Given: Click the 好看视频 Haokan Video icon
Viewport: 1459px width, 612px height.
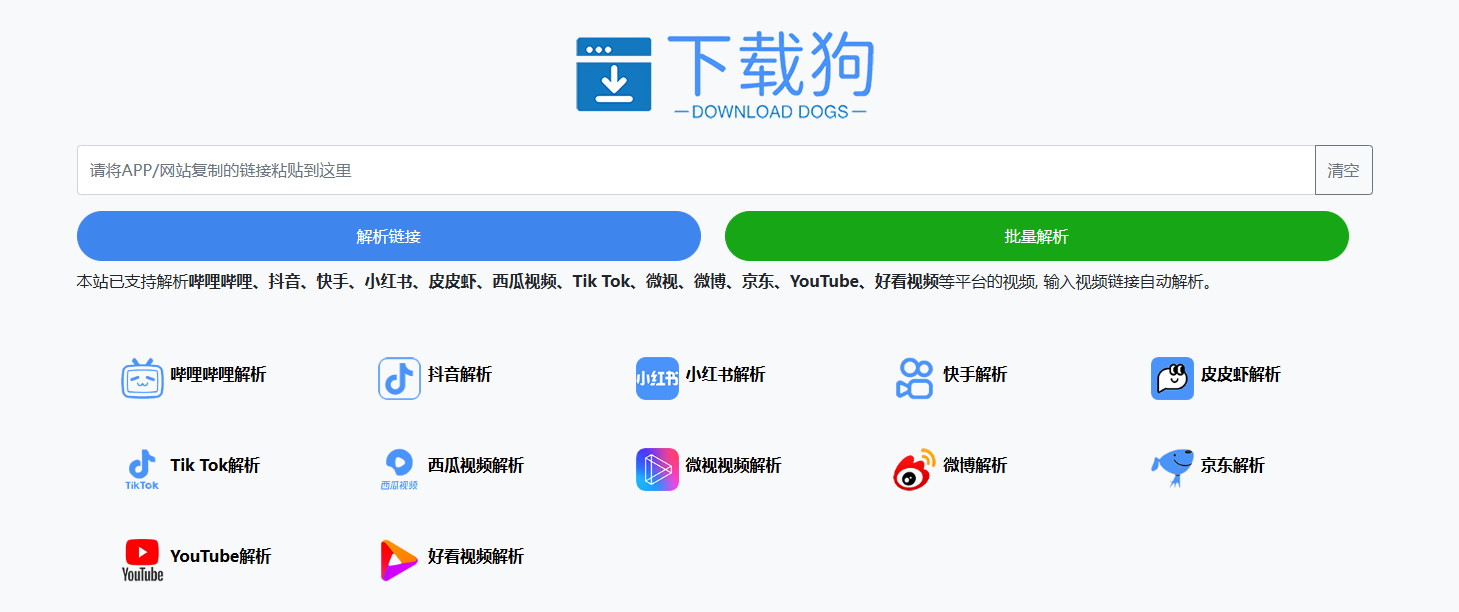Looking at the screenshot, I should click(x=399, y=559).
